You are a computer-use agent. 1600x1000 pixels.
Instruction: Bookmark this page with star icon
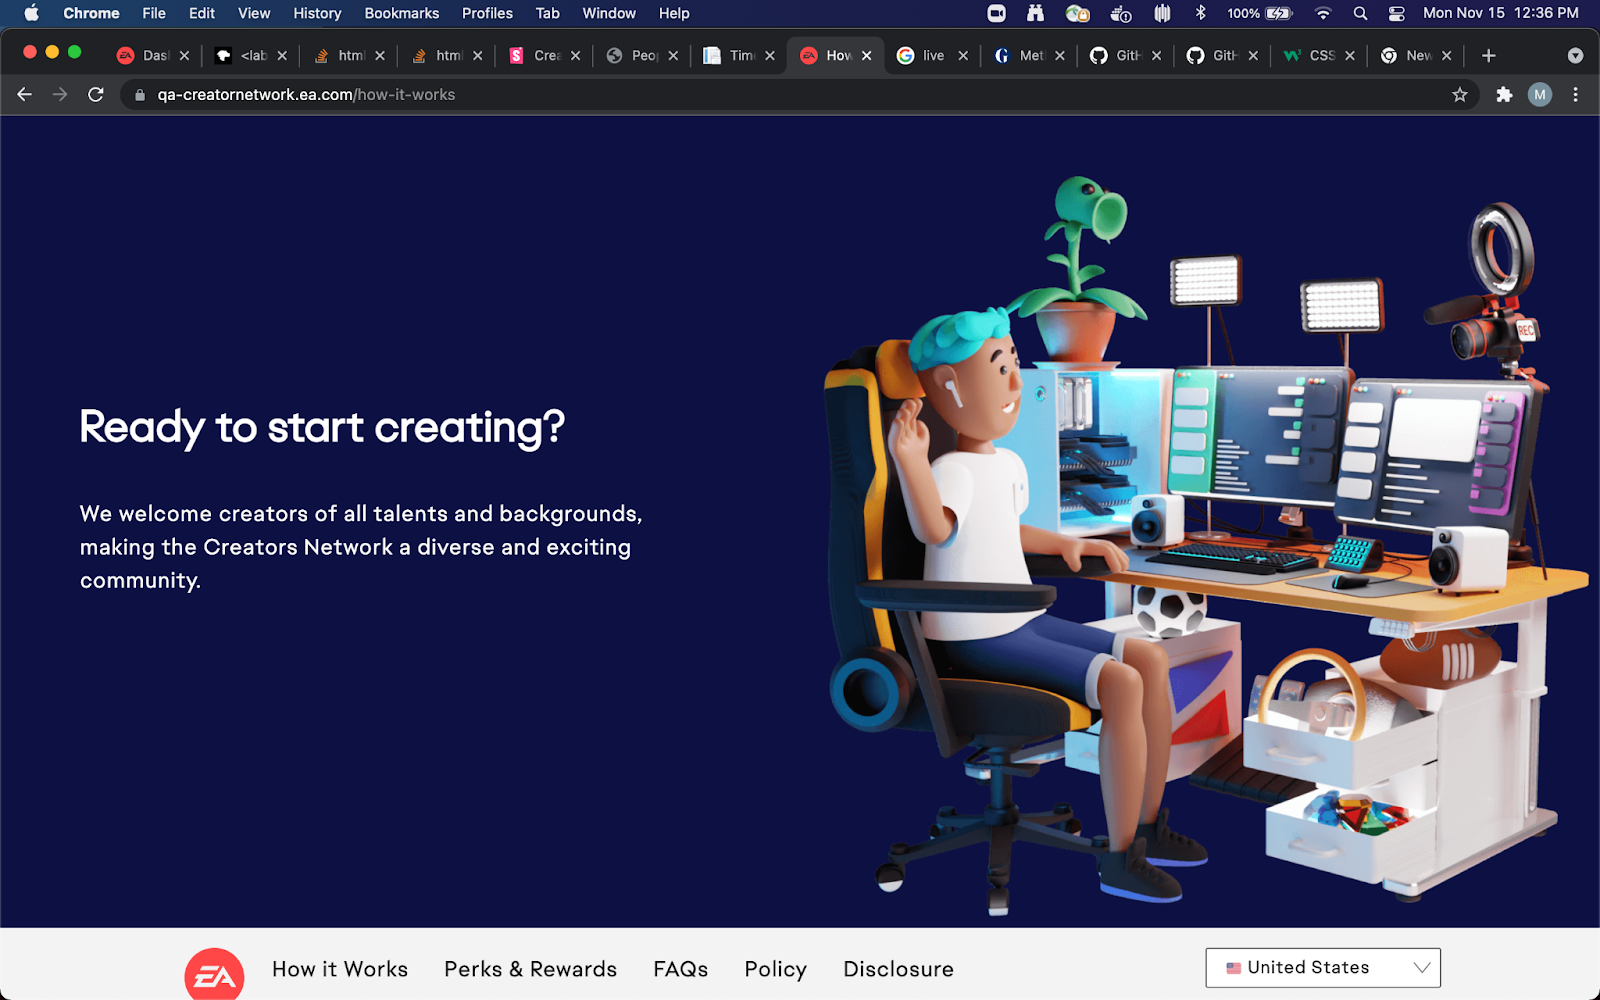pos(1460,95)
